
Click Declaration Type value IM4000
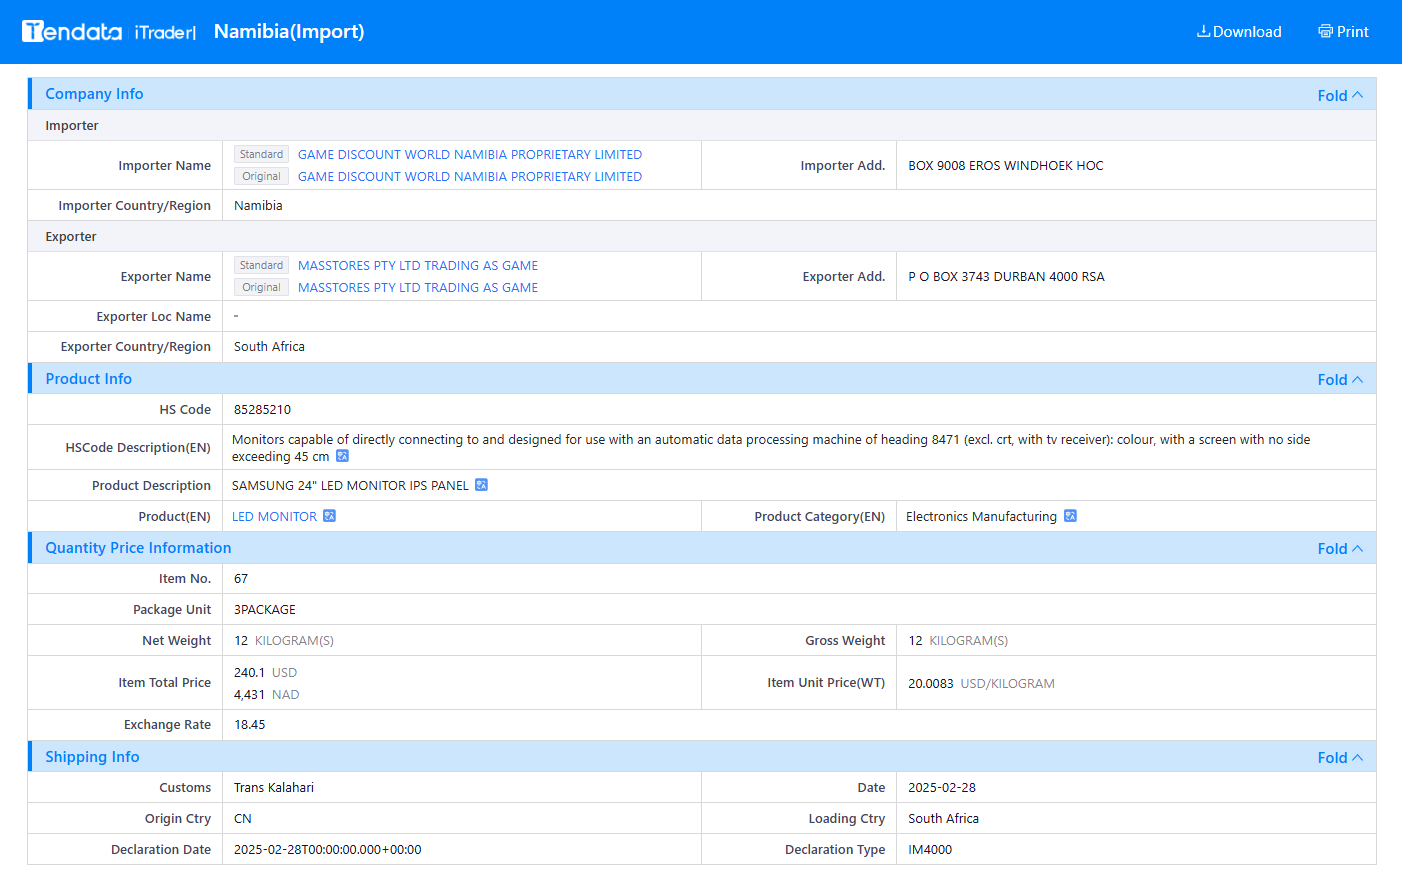[930, 849]
